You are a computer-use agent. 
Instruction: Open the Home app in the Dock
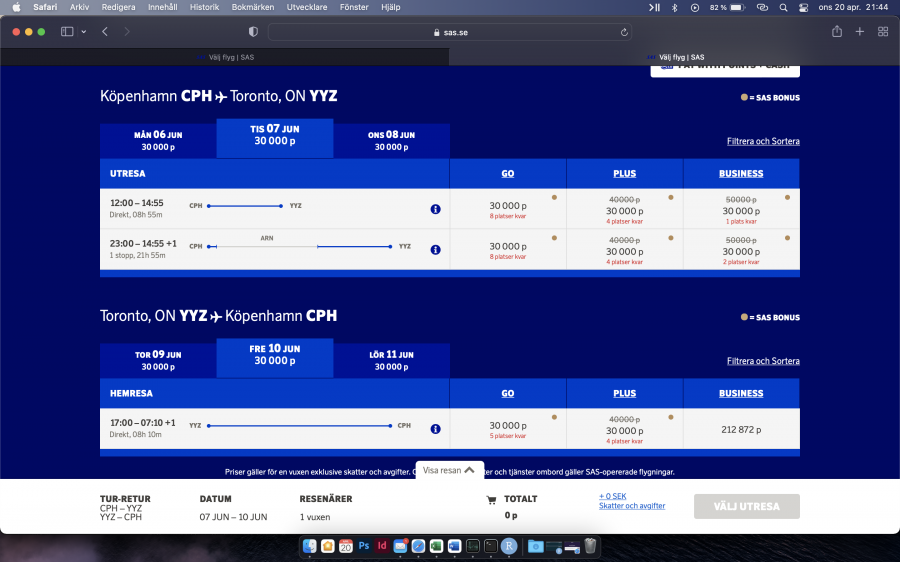tap(328, 546)
